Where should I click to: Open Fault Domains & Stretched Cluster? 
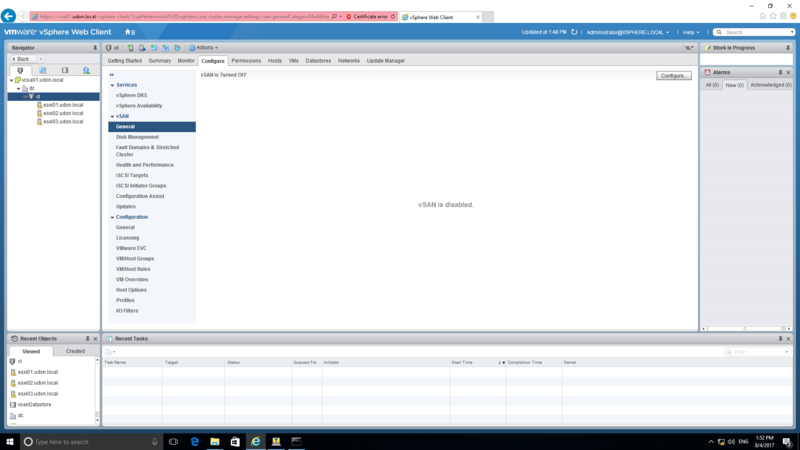(147, 151)
